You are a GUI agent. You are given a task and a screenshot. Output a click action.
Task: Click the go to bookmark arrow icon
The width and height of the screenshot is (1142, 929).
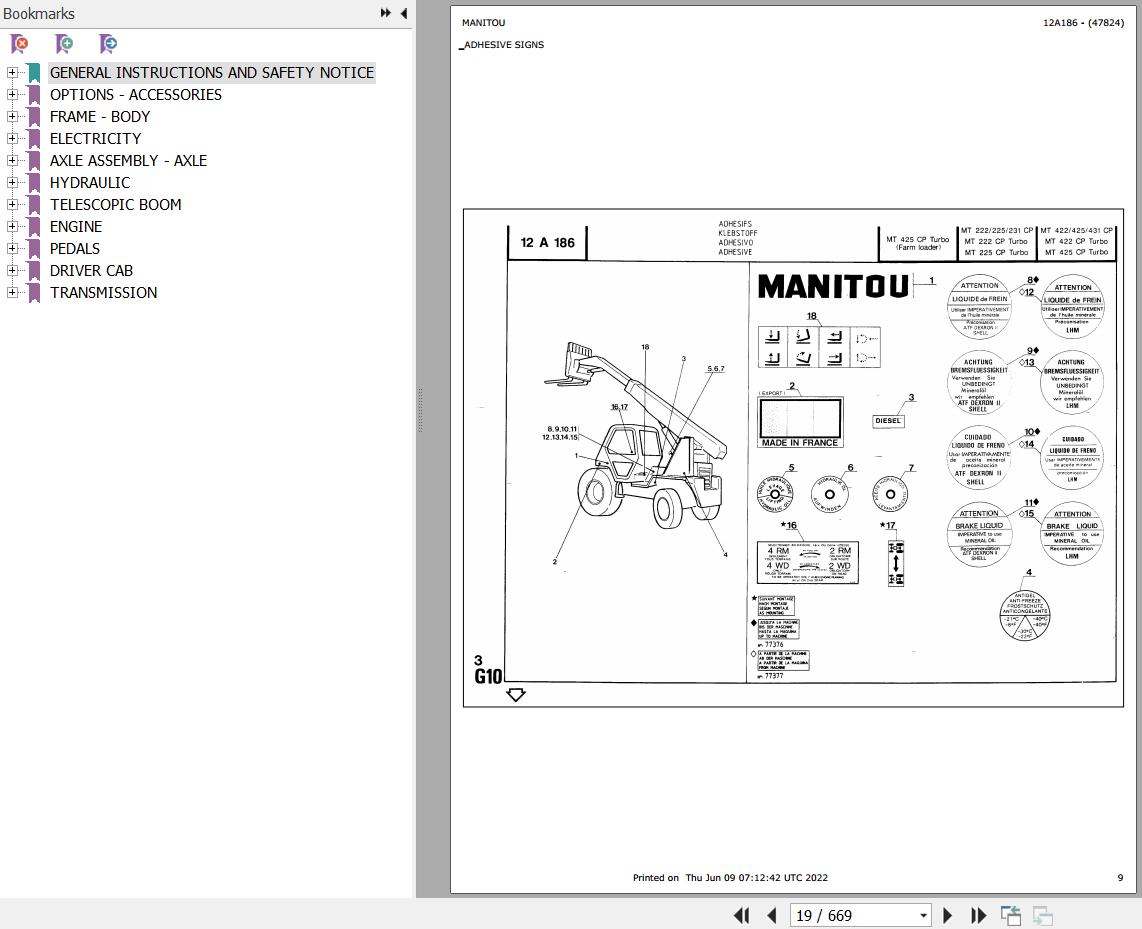point(108,44)
